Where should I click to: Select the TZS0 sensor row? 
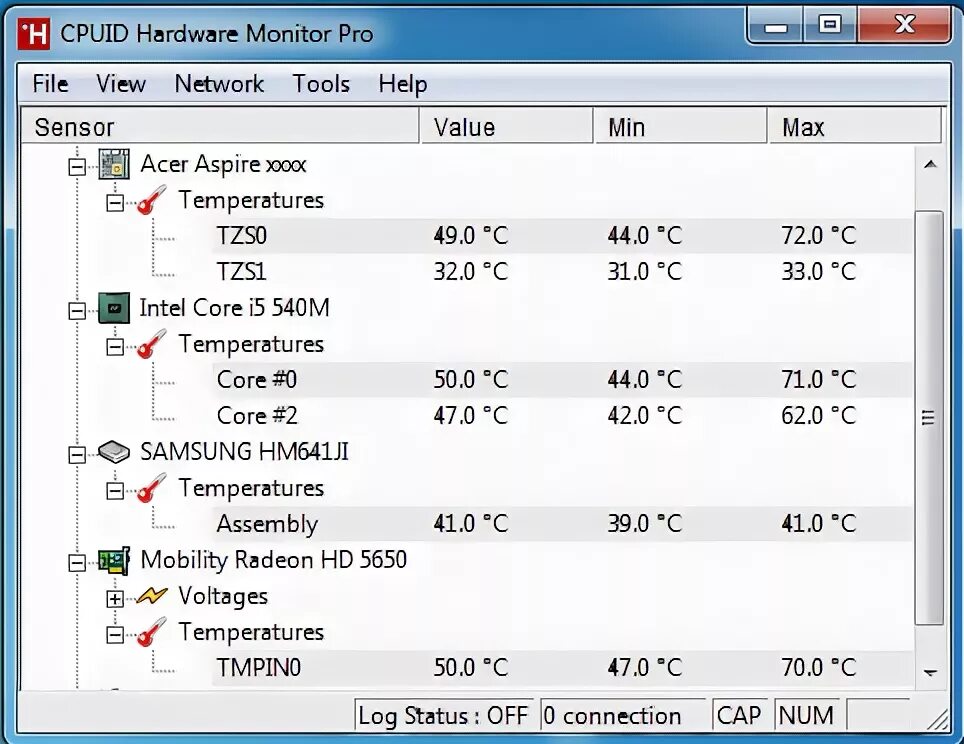[x=562, y=235]
